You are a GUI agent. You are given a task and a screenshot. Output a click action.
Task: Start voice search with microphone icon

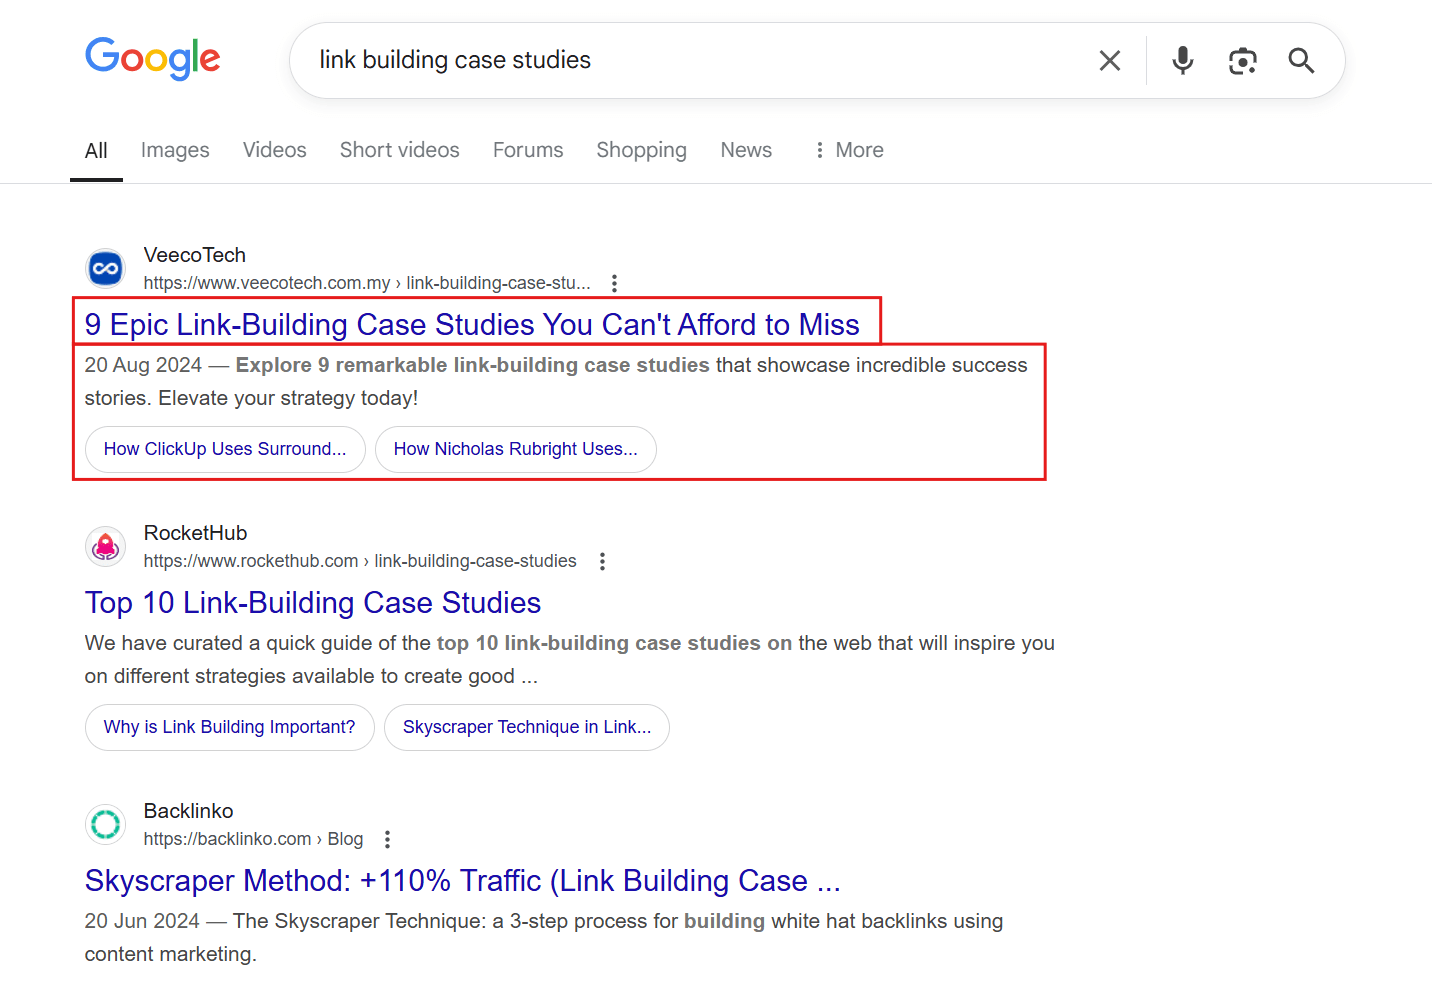(x=1183, y=61)
